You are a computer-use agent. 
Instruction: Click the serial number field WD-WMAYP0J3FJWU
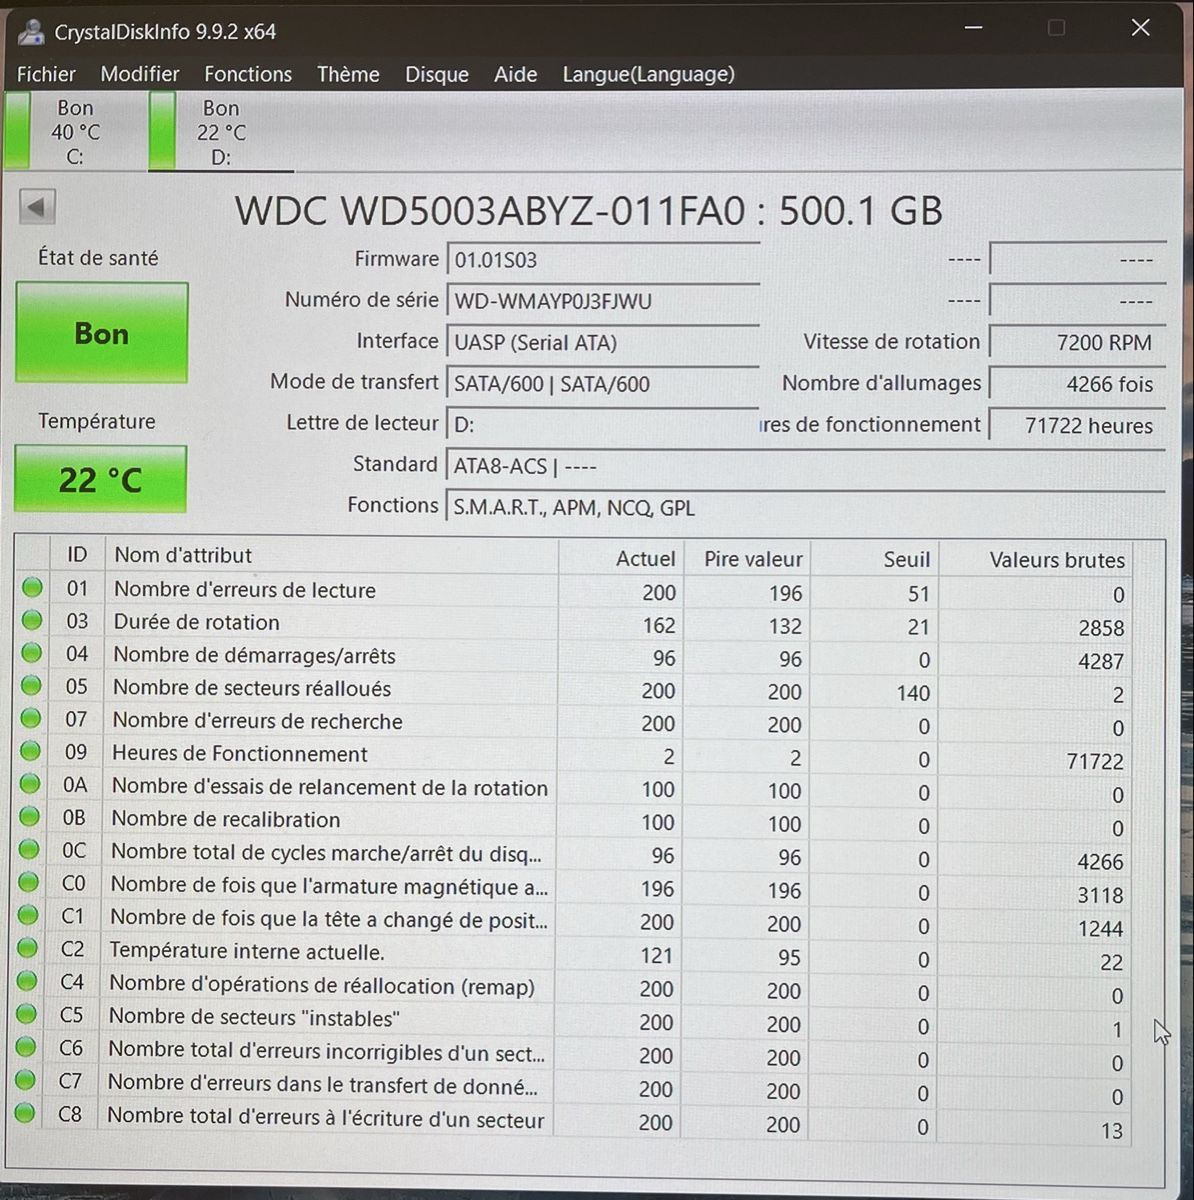603,301
